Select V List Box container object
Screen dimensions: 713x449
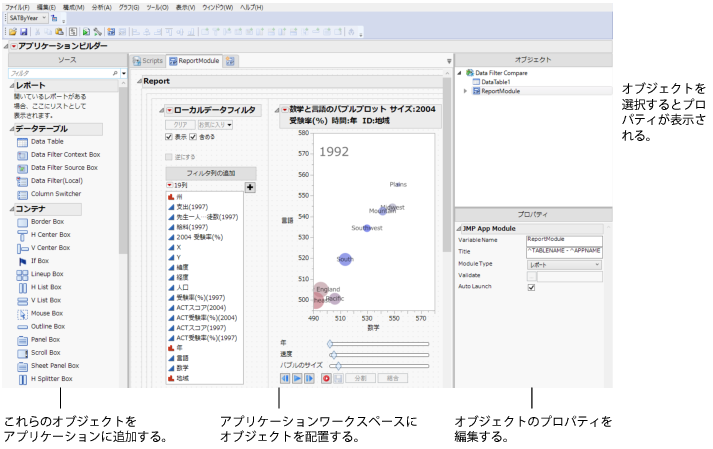tap(39, 301)
